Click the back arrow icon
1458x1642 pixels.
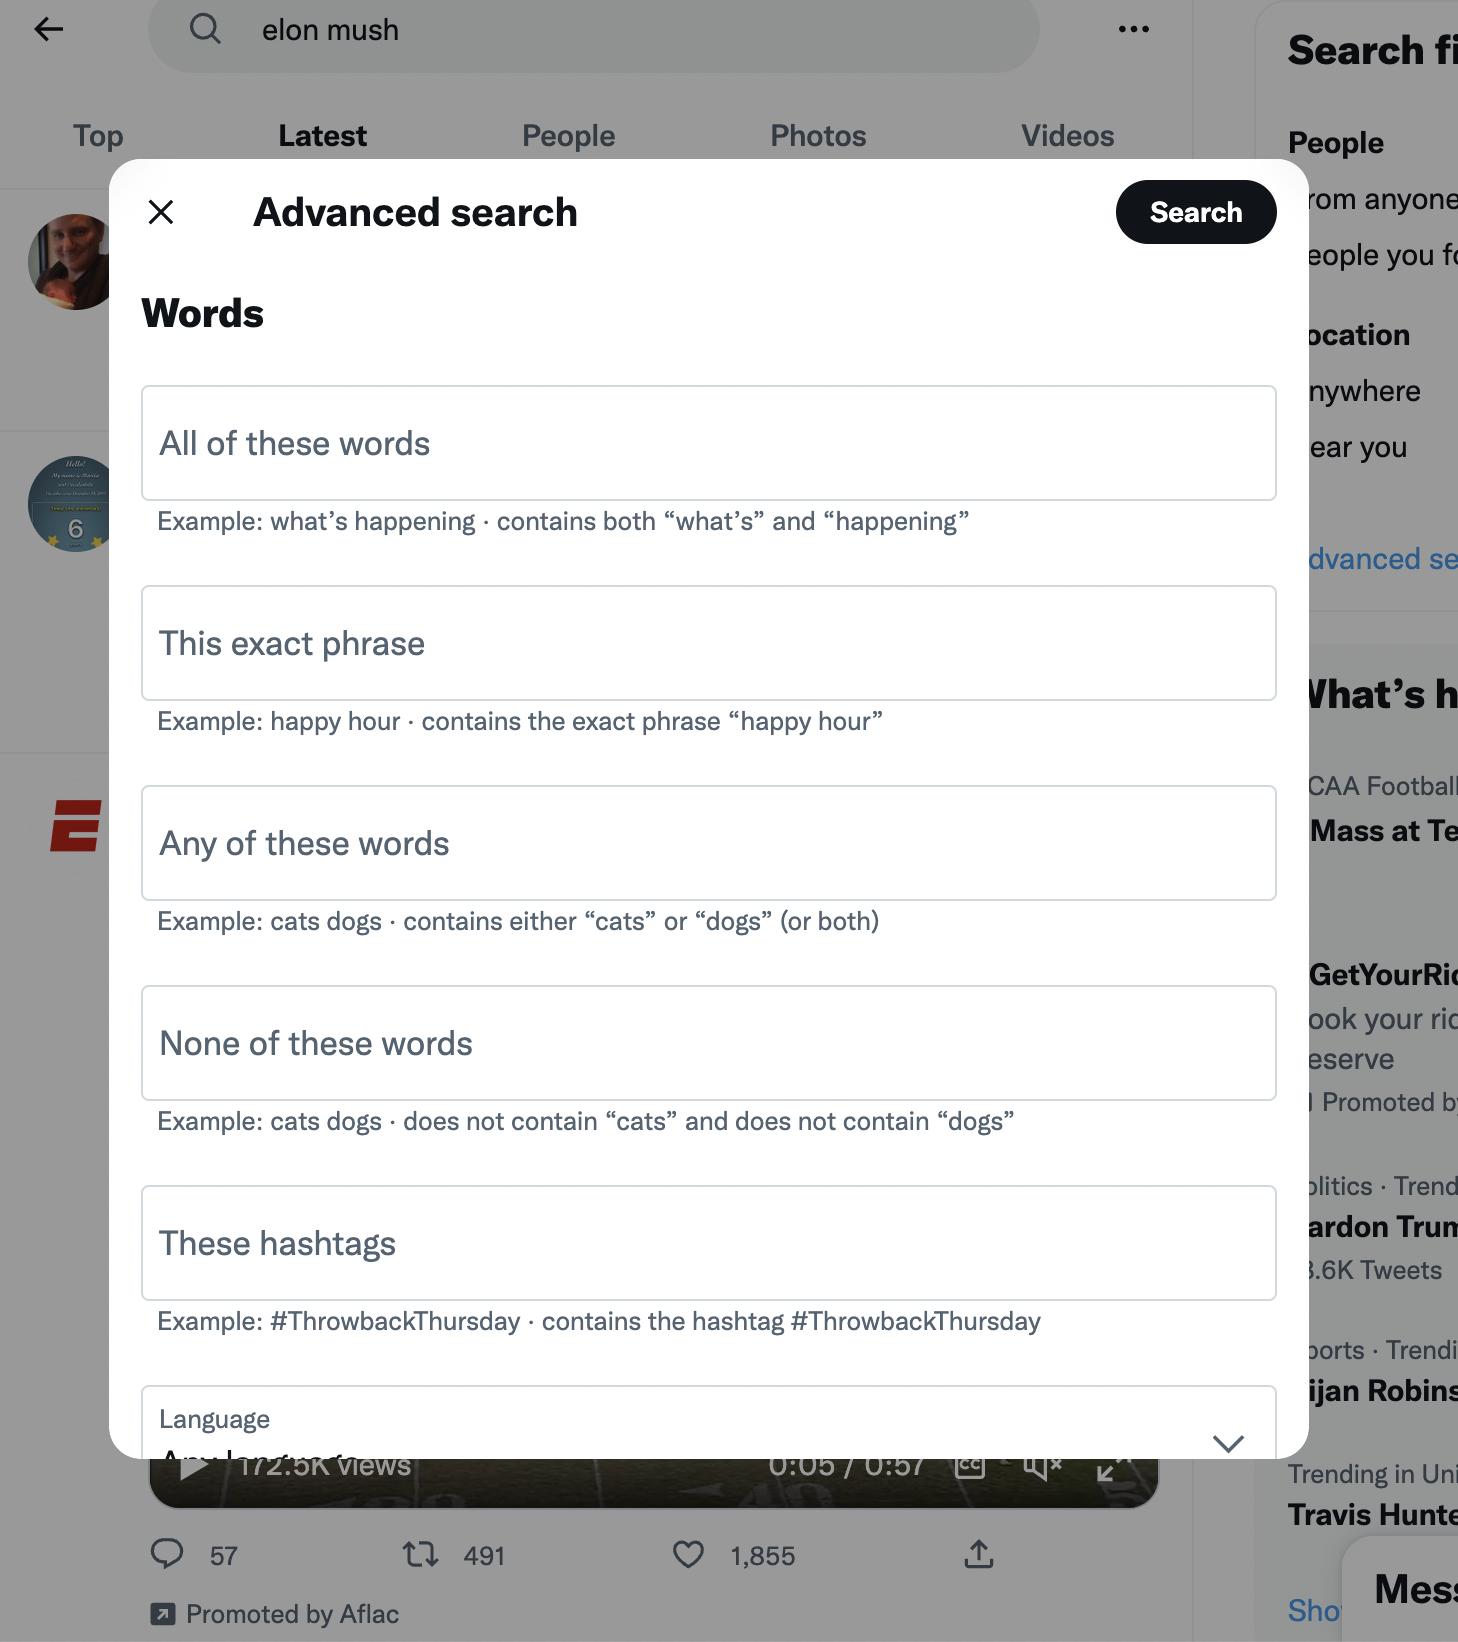point(48,29)
